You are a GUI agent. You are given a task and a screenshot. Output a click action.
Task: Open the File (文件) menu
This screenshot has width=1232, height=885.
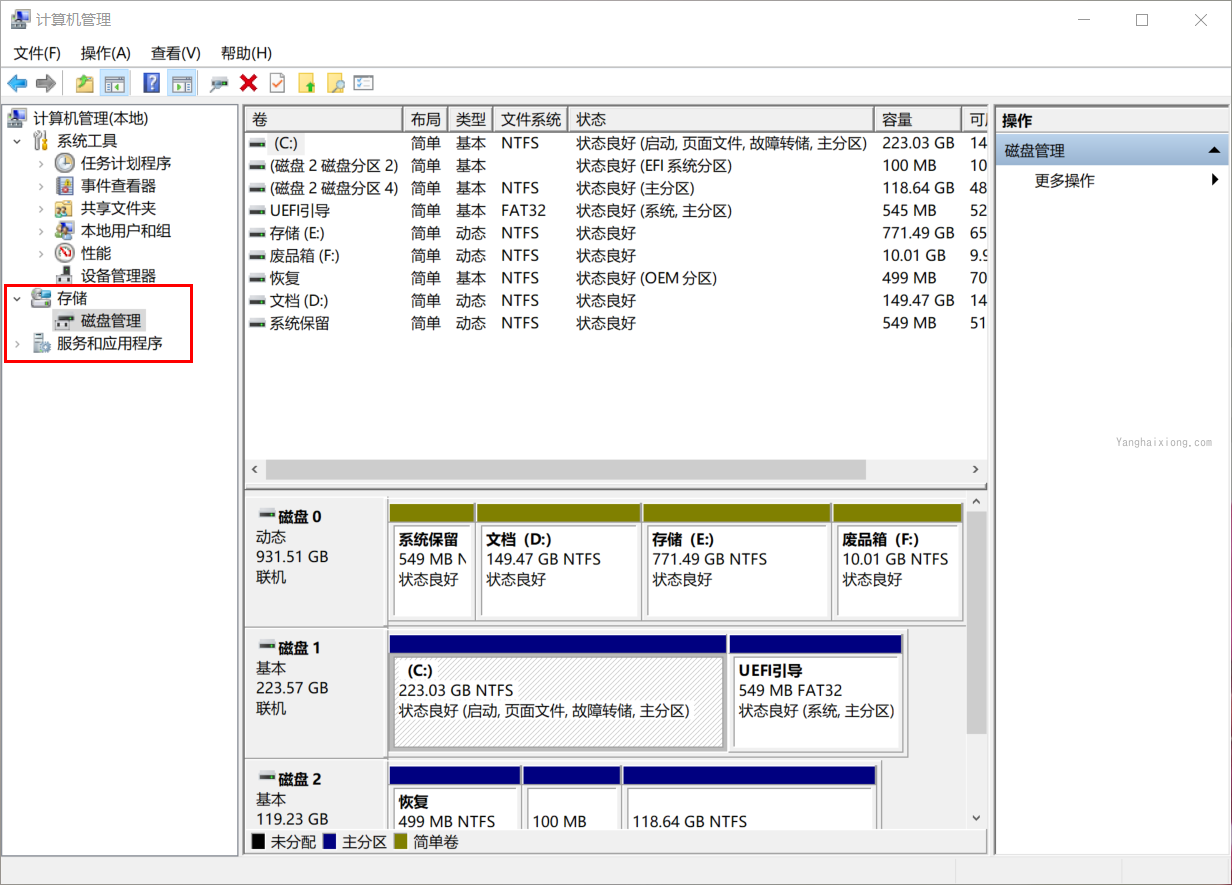coord(37,53)
